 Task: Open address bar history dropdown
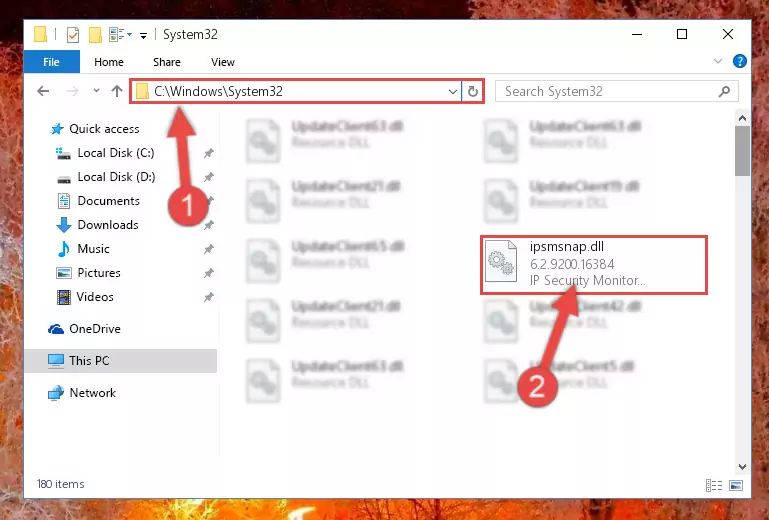pos(453,91)
